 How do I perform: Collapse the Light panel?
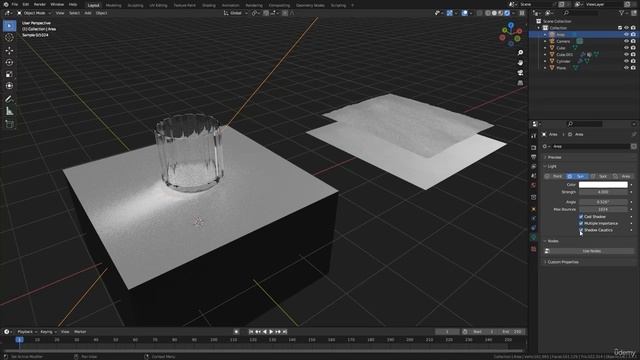coord(552,167)
